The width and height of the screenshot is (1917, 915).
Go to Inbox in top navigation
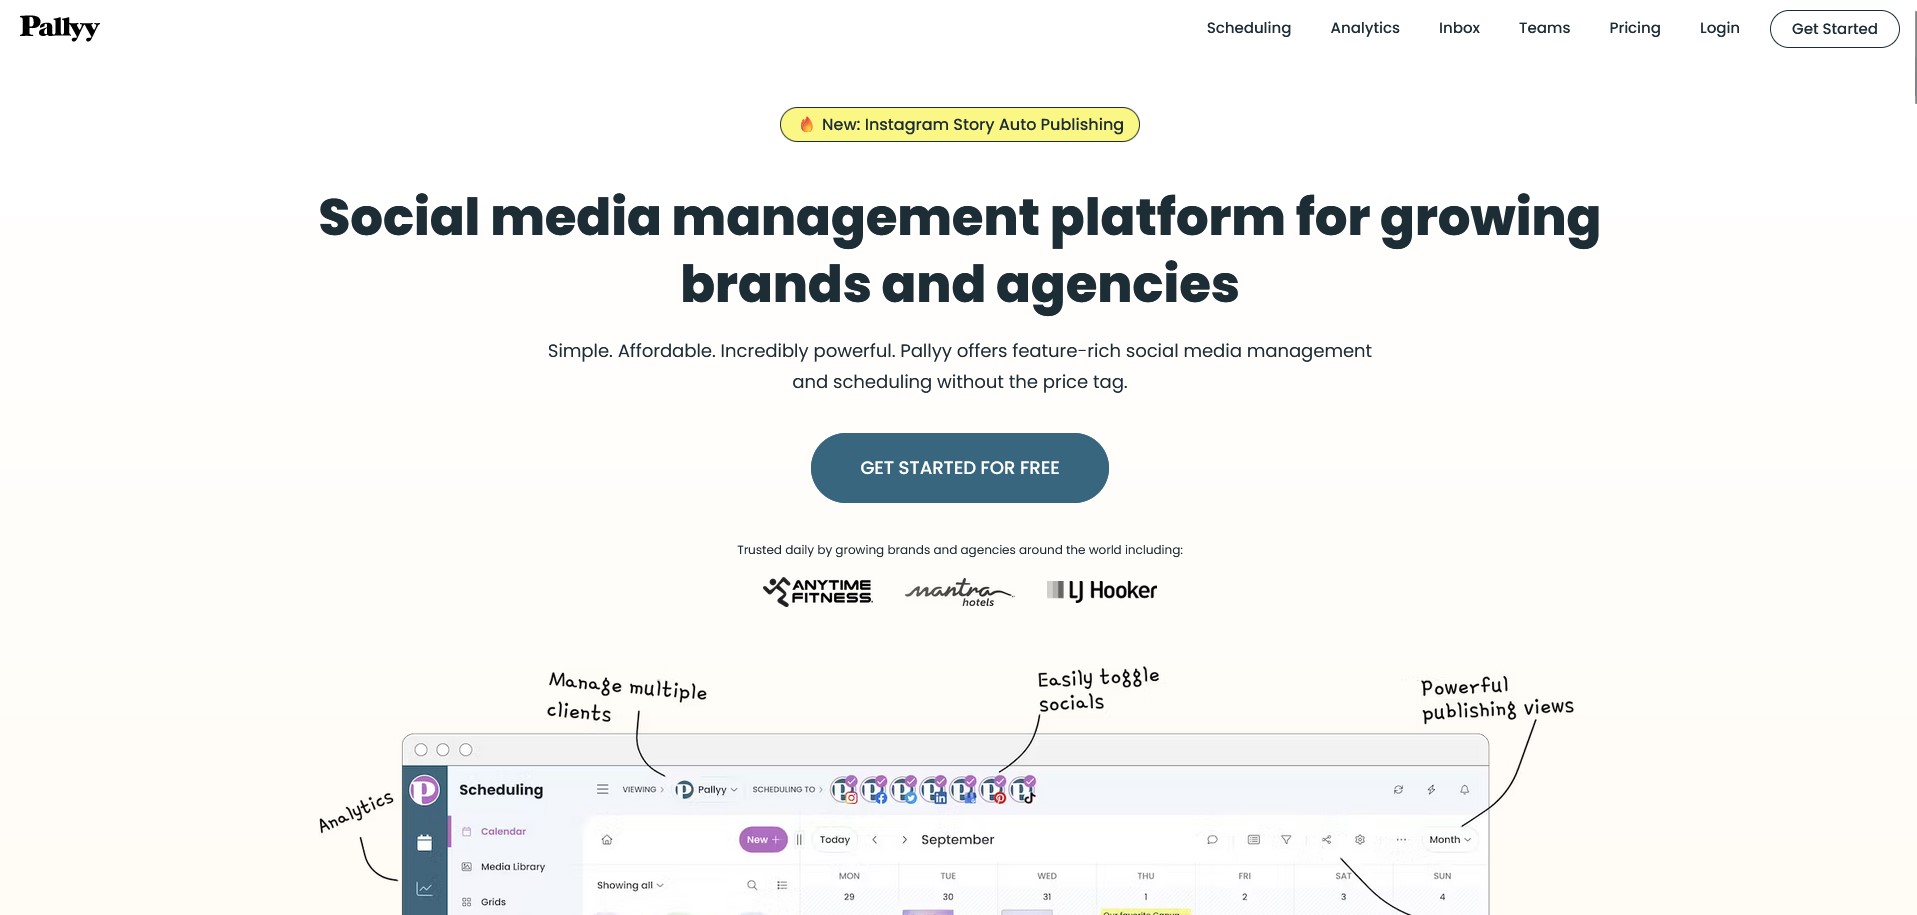[x=1459, y=28]
